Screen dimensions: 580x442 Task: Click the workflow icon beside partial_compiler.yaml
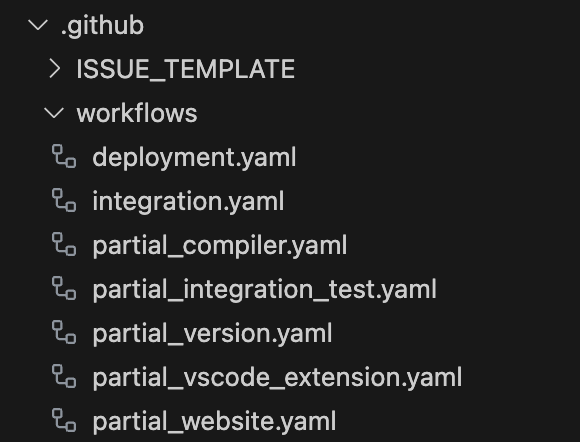(64, 244)
